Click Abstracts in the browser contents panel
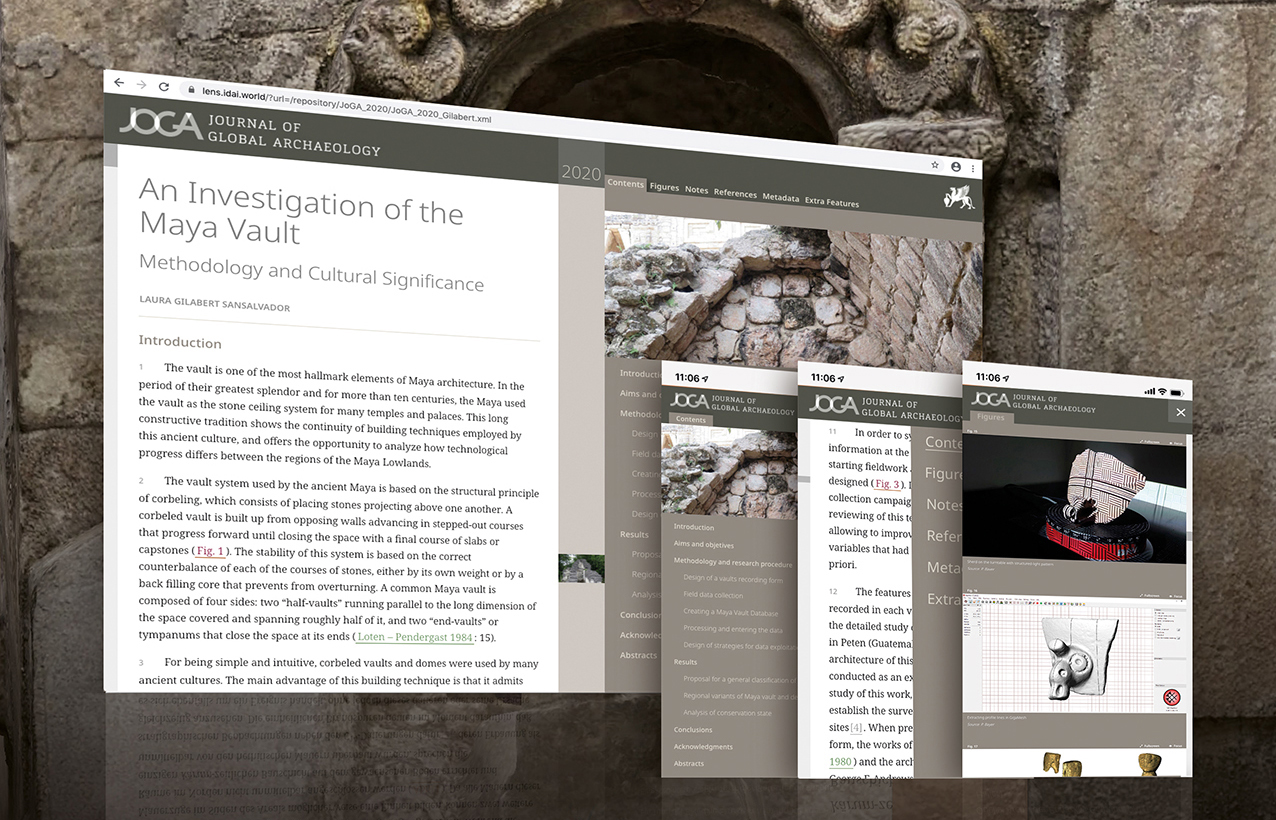Image resolution: width=1276 pixels, height=820 pixels. pyautogui.click(x=638, y=655)
